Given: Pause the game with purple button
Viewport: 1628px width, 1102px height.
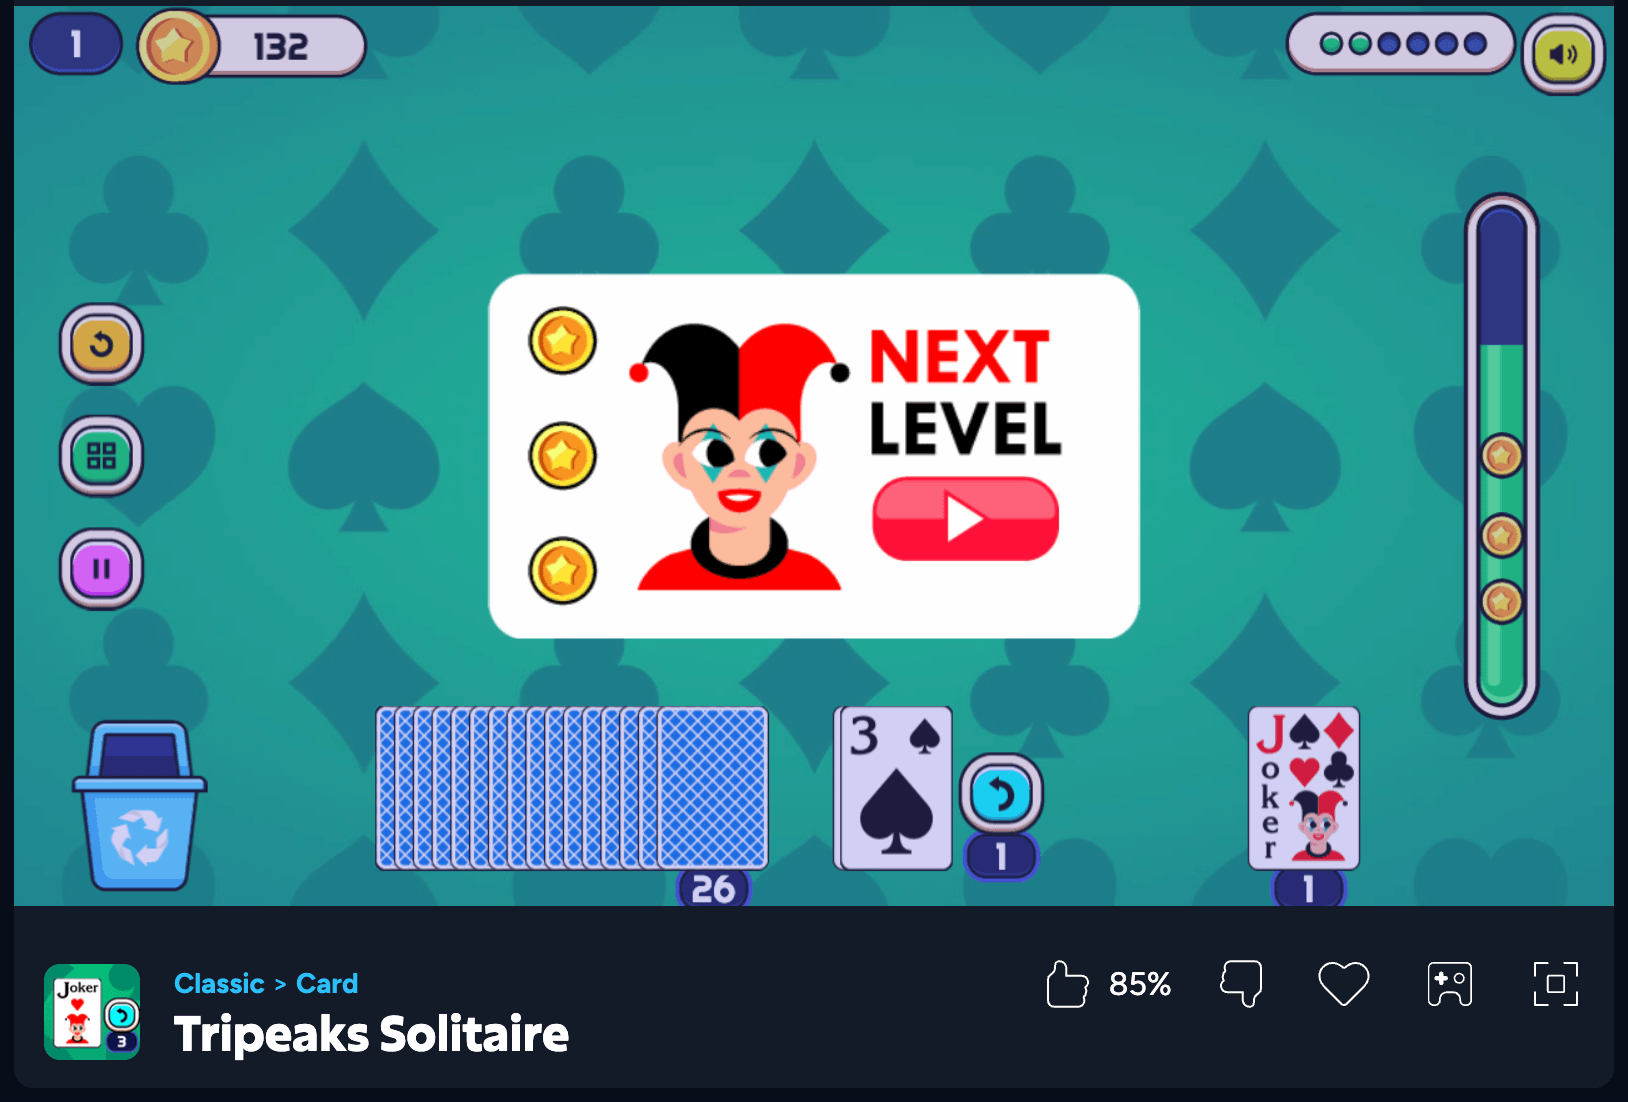Looking at the screenshot, I should (x=101, y=569).
